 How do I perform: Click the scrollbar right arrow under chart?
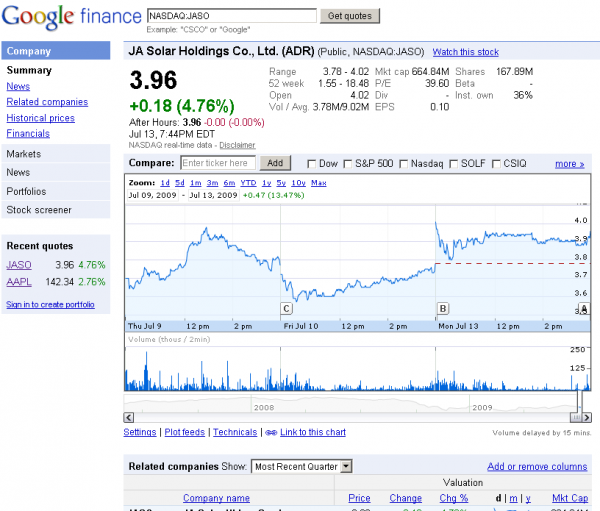point(587,417)
